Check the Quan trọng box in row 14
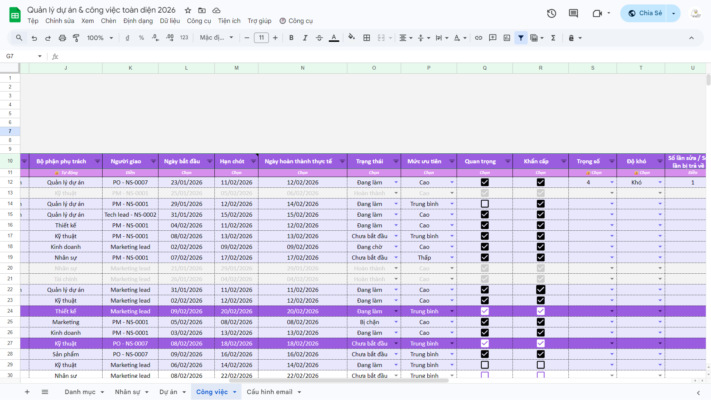 (x=485, y=204)
